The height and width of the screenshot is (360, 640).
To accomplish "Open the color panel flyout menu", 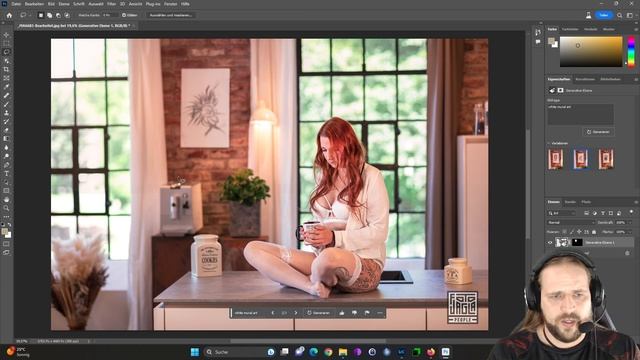I will [x=636, y=29].
